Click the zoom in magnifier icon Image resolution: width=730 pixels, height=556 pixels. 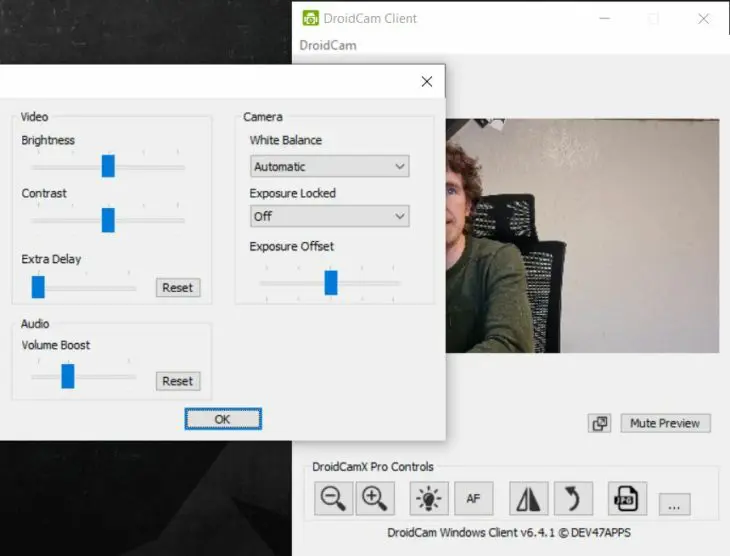click(375, 498)
